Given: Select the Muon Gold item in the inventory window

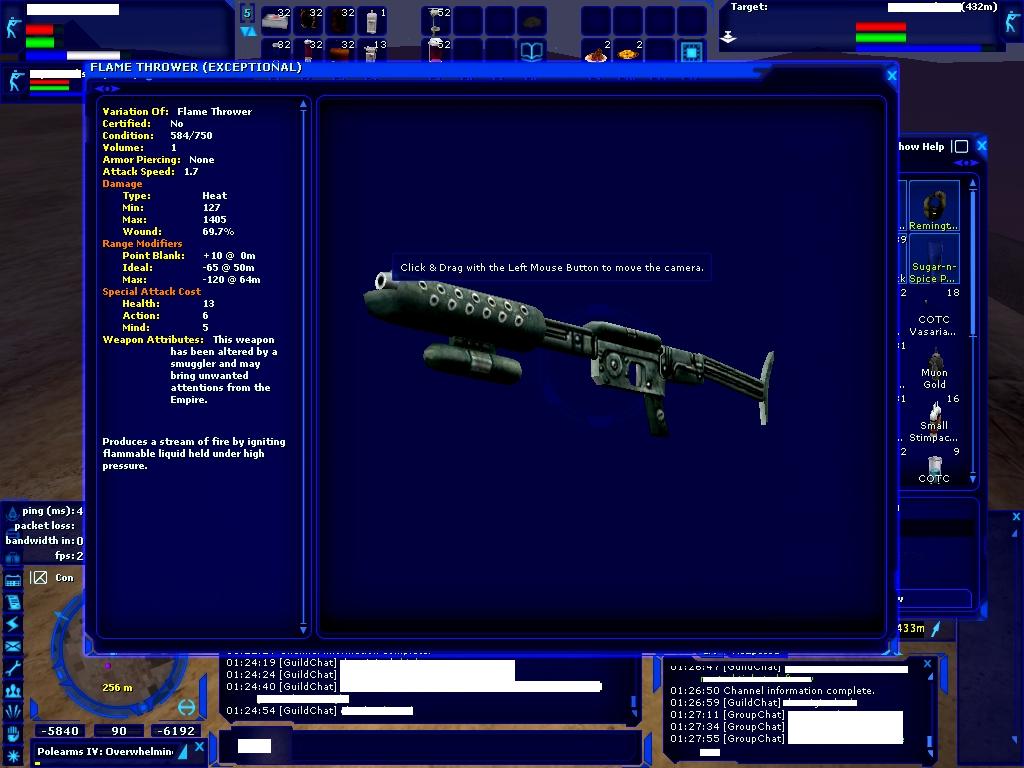Looking at the screenshot, I should (x=934, y=366).
